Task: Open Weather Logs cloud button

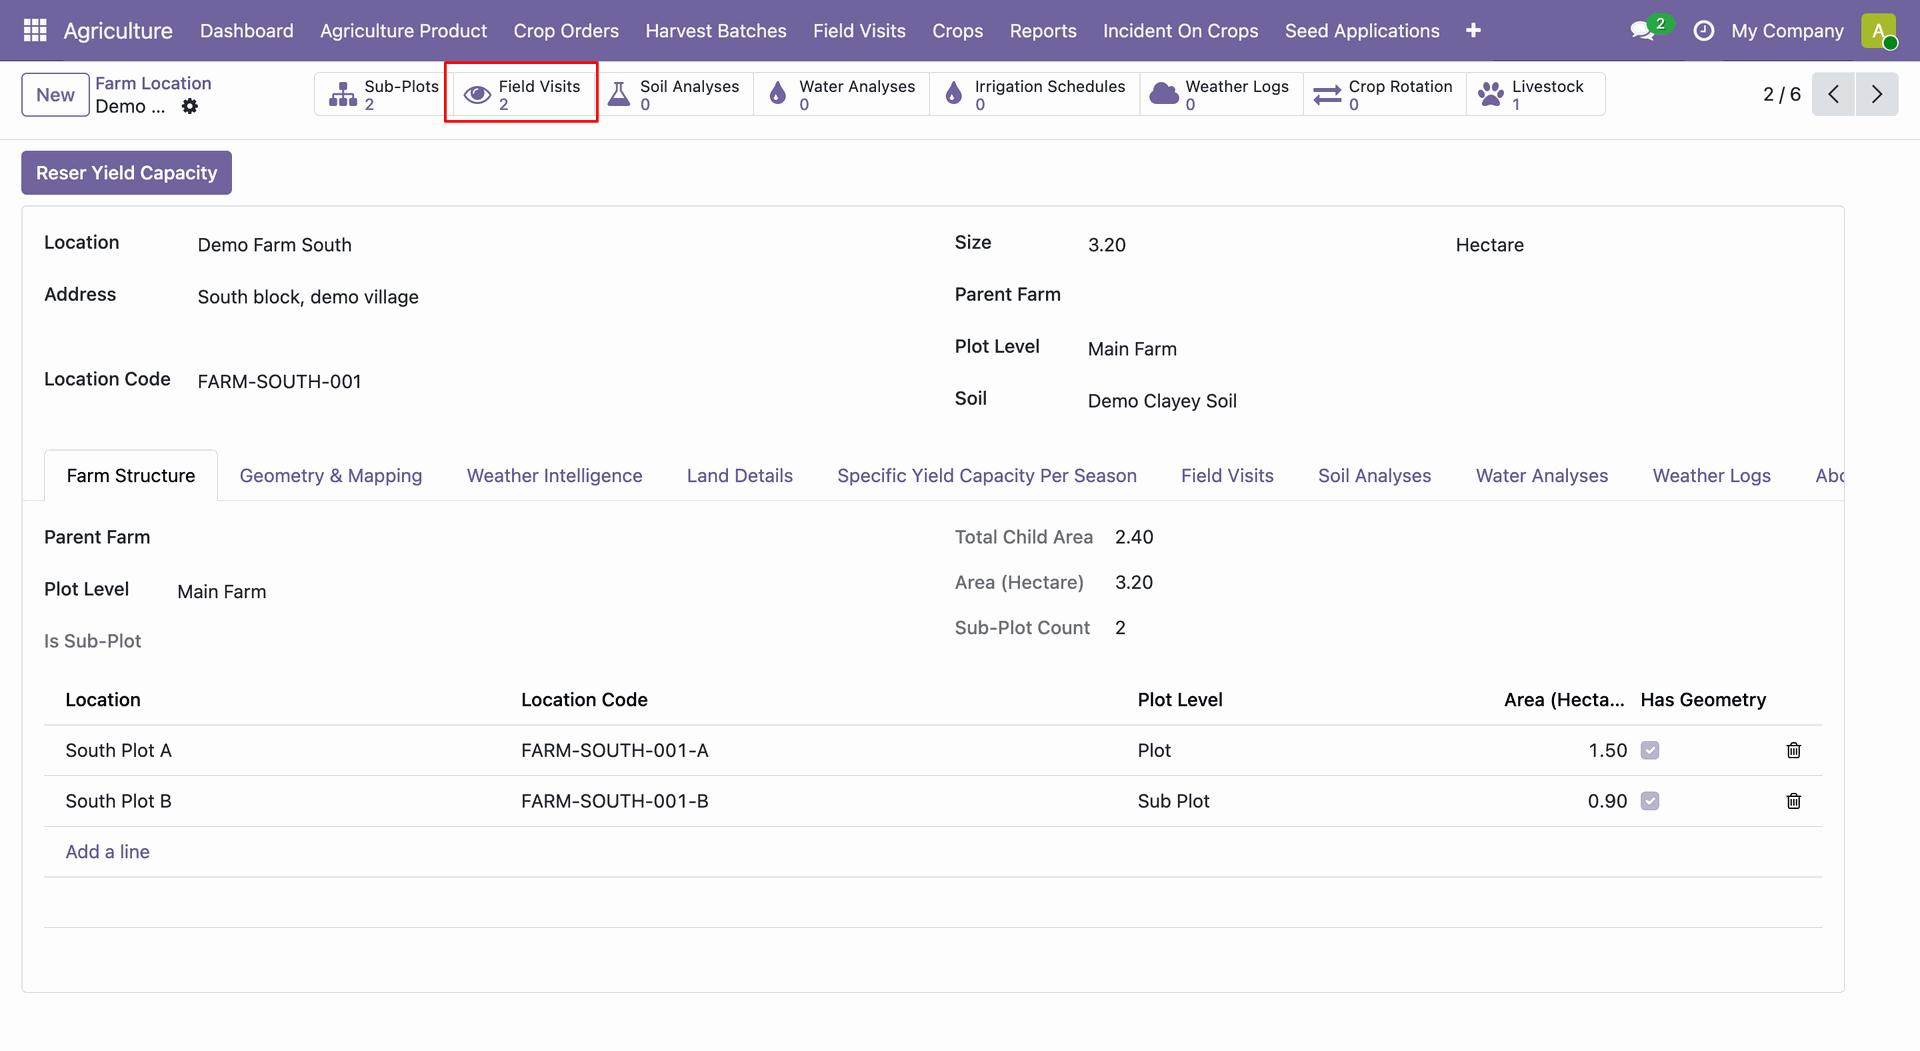Action: point(1221,94)
